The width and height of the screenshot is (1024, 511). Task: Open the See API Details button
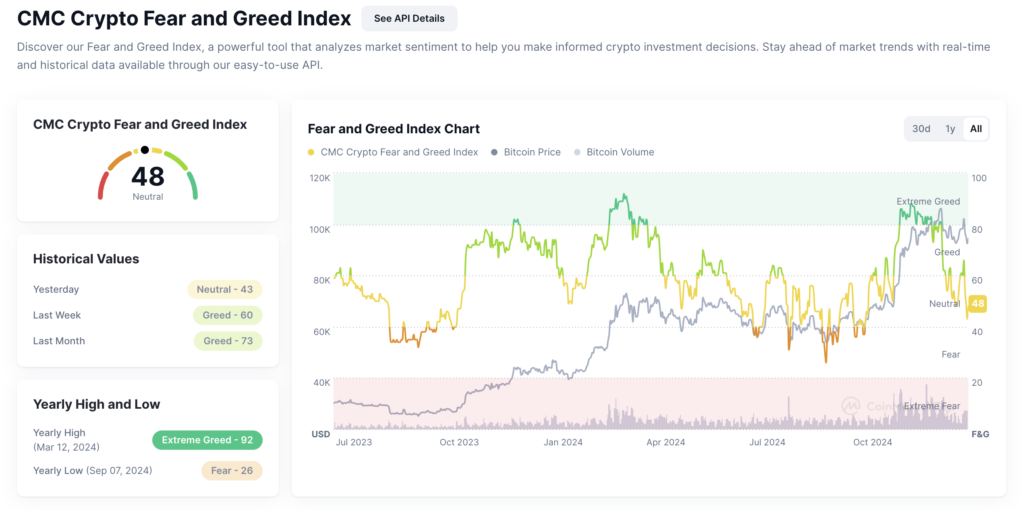pyautogui.click(x=409, y=18)
